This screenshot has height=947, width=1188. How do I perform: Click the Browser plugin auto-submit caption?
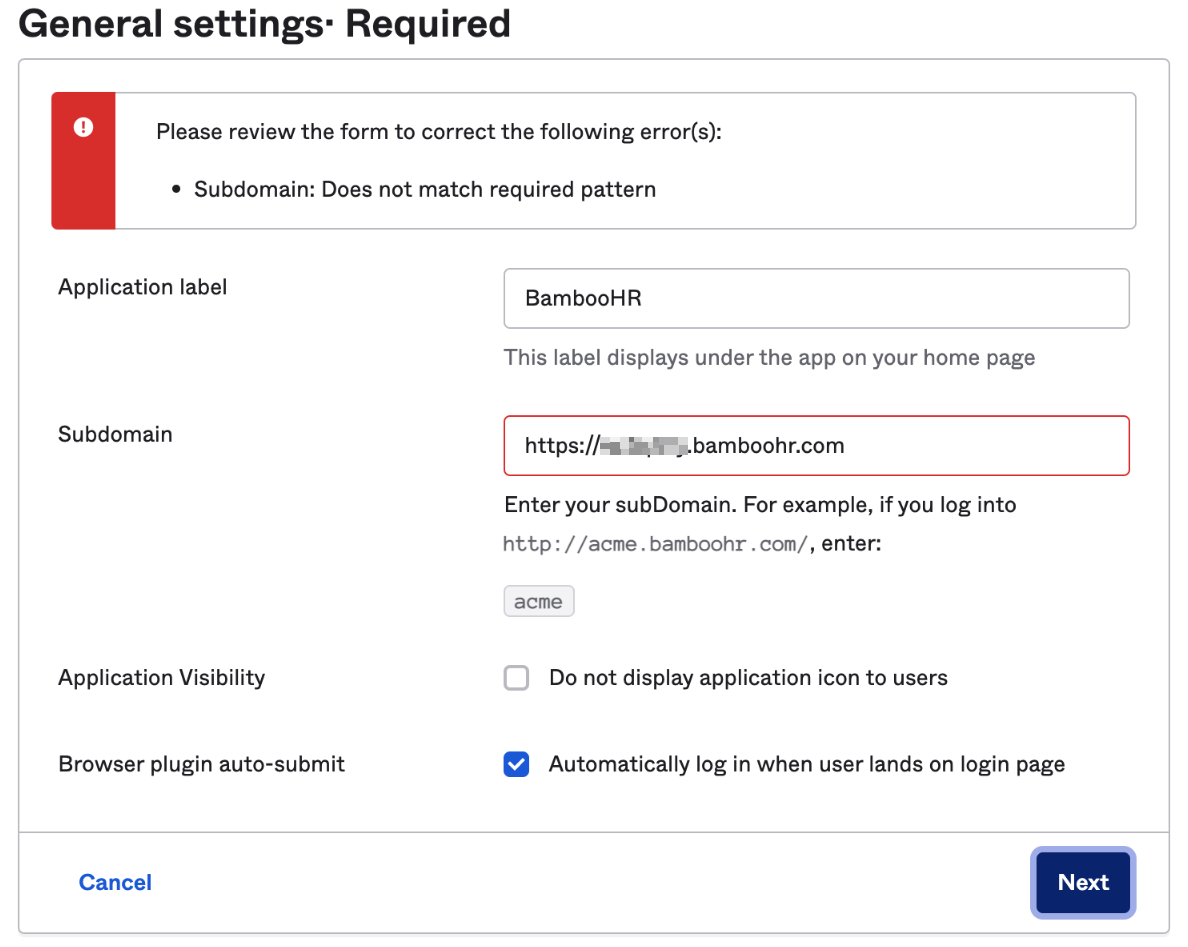(x=201, y=764)
